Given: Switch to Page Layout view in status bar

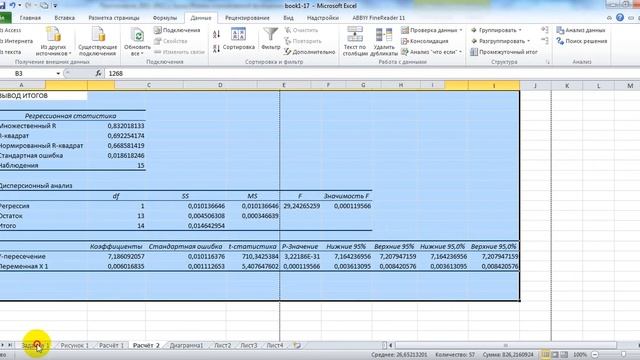Looking at the screenshot, I should click(555, 355).
